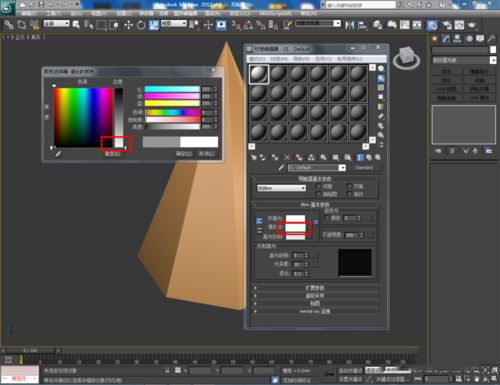The width and height of the screenshot is (500, 385).
Task: Click the color selector eyedropper icon
Action: 58,154
